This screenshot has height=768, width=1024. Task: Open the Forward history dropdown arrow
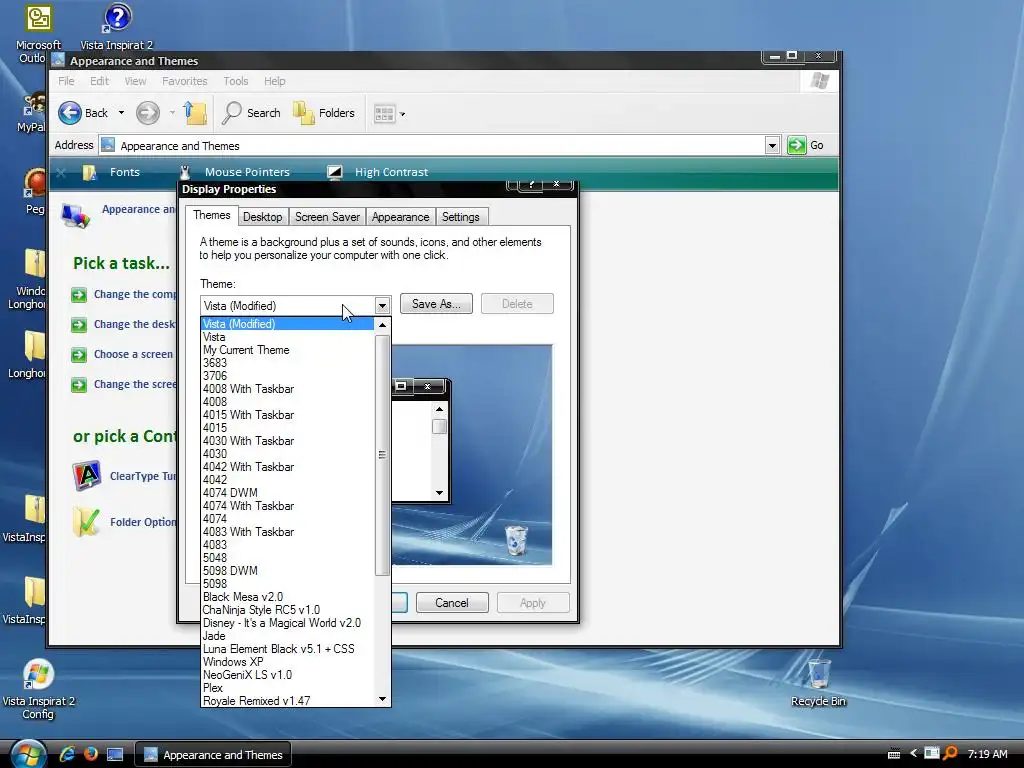(x=172, y=113)
